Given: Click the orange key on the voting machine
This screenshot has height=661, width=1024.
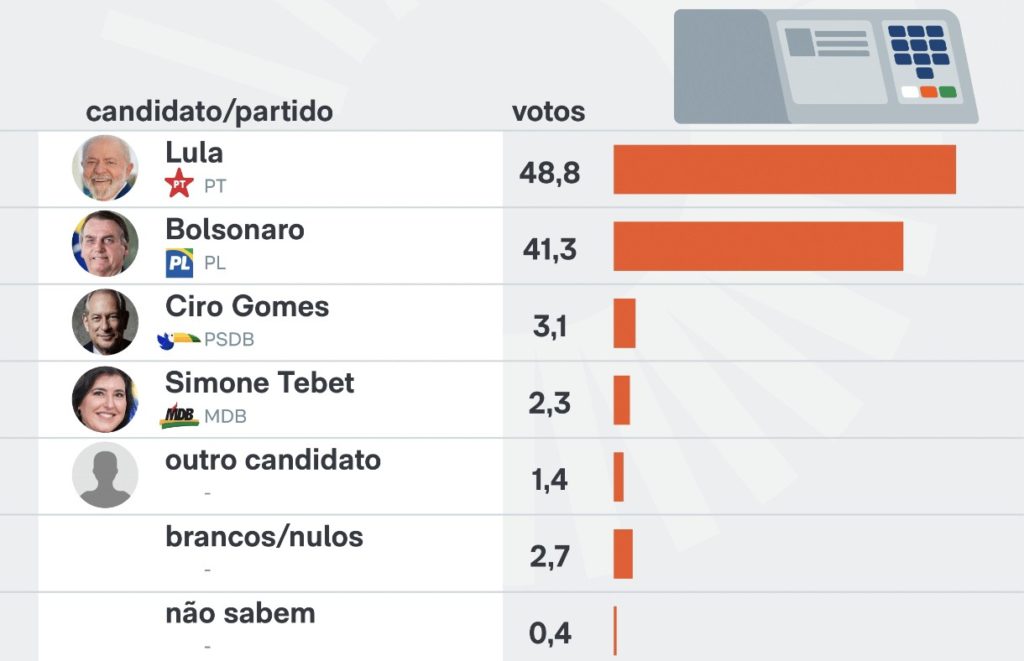Looking at the screenshot, I should tap(928, 92).
